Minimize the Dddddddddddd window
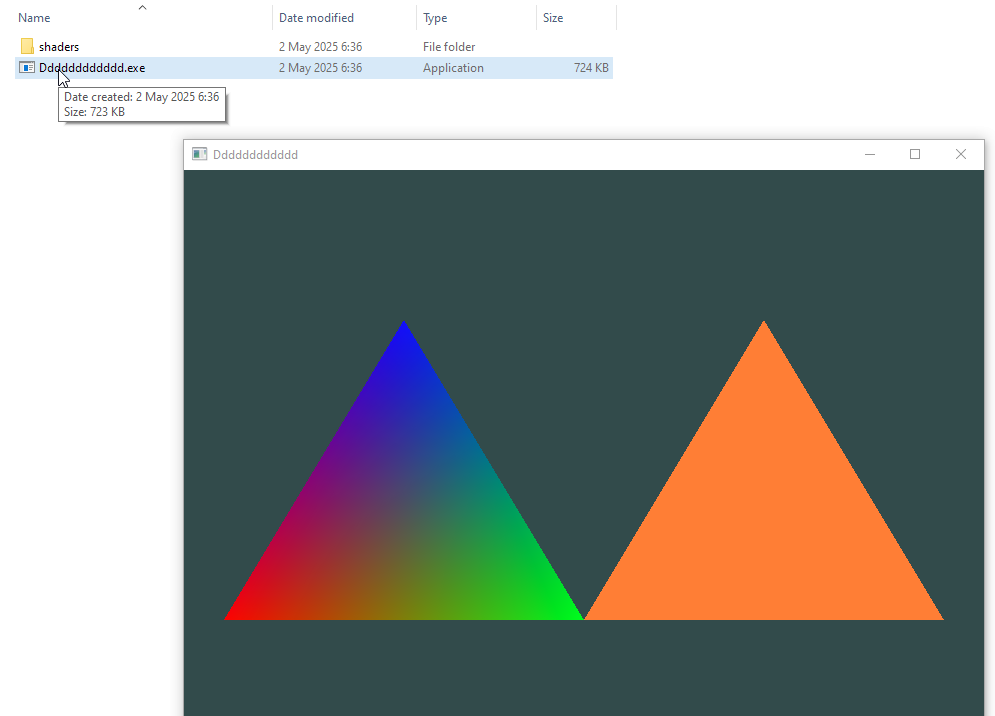This screenshot has width=995, height=716. (x=869, y=154)
